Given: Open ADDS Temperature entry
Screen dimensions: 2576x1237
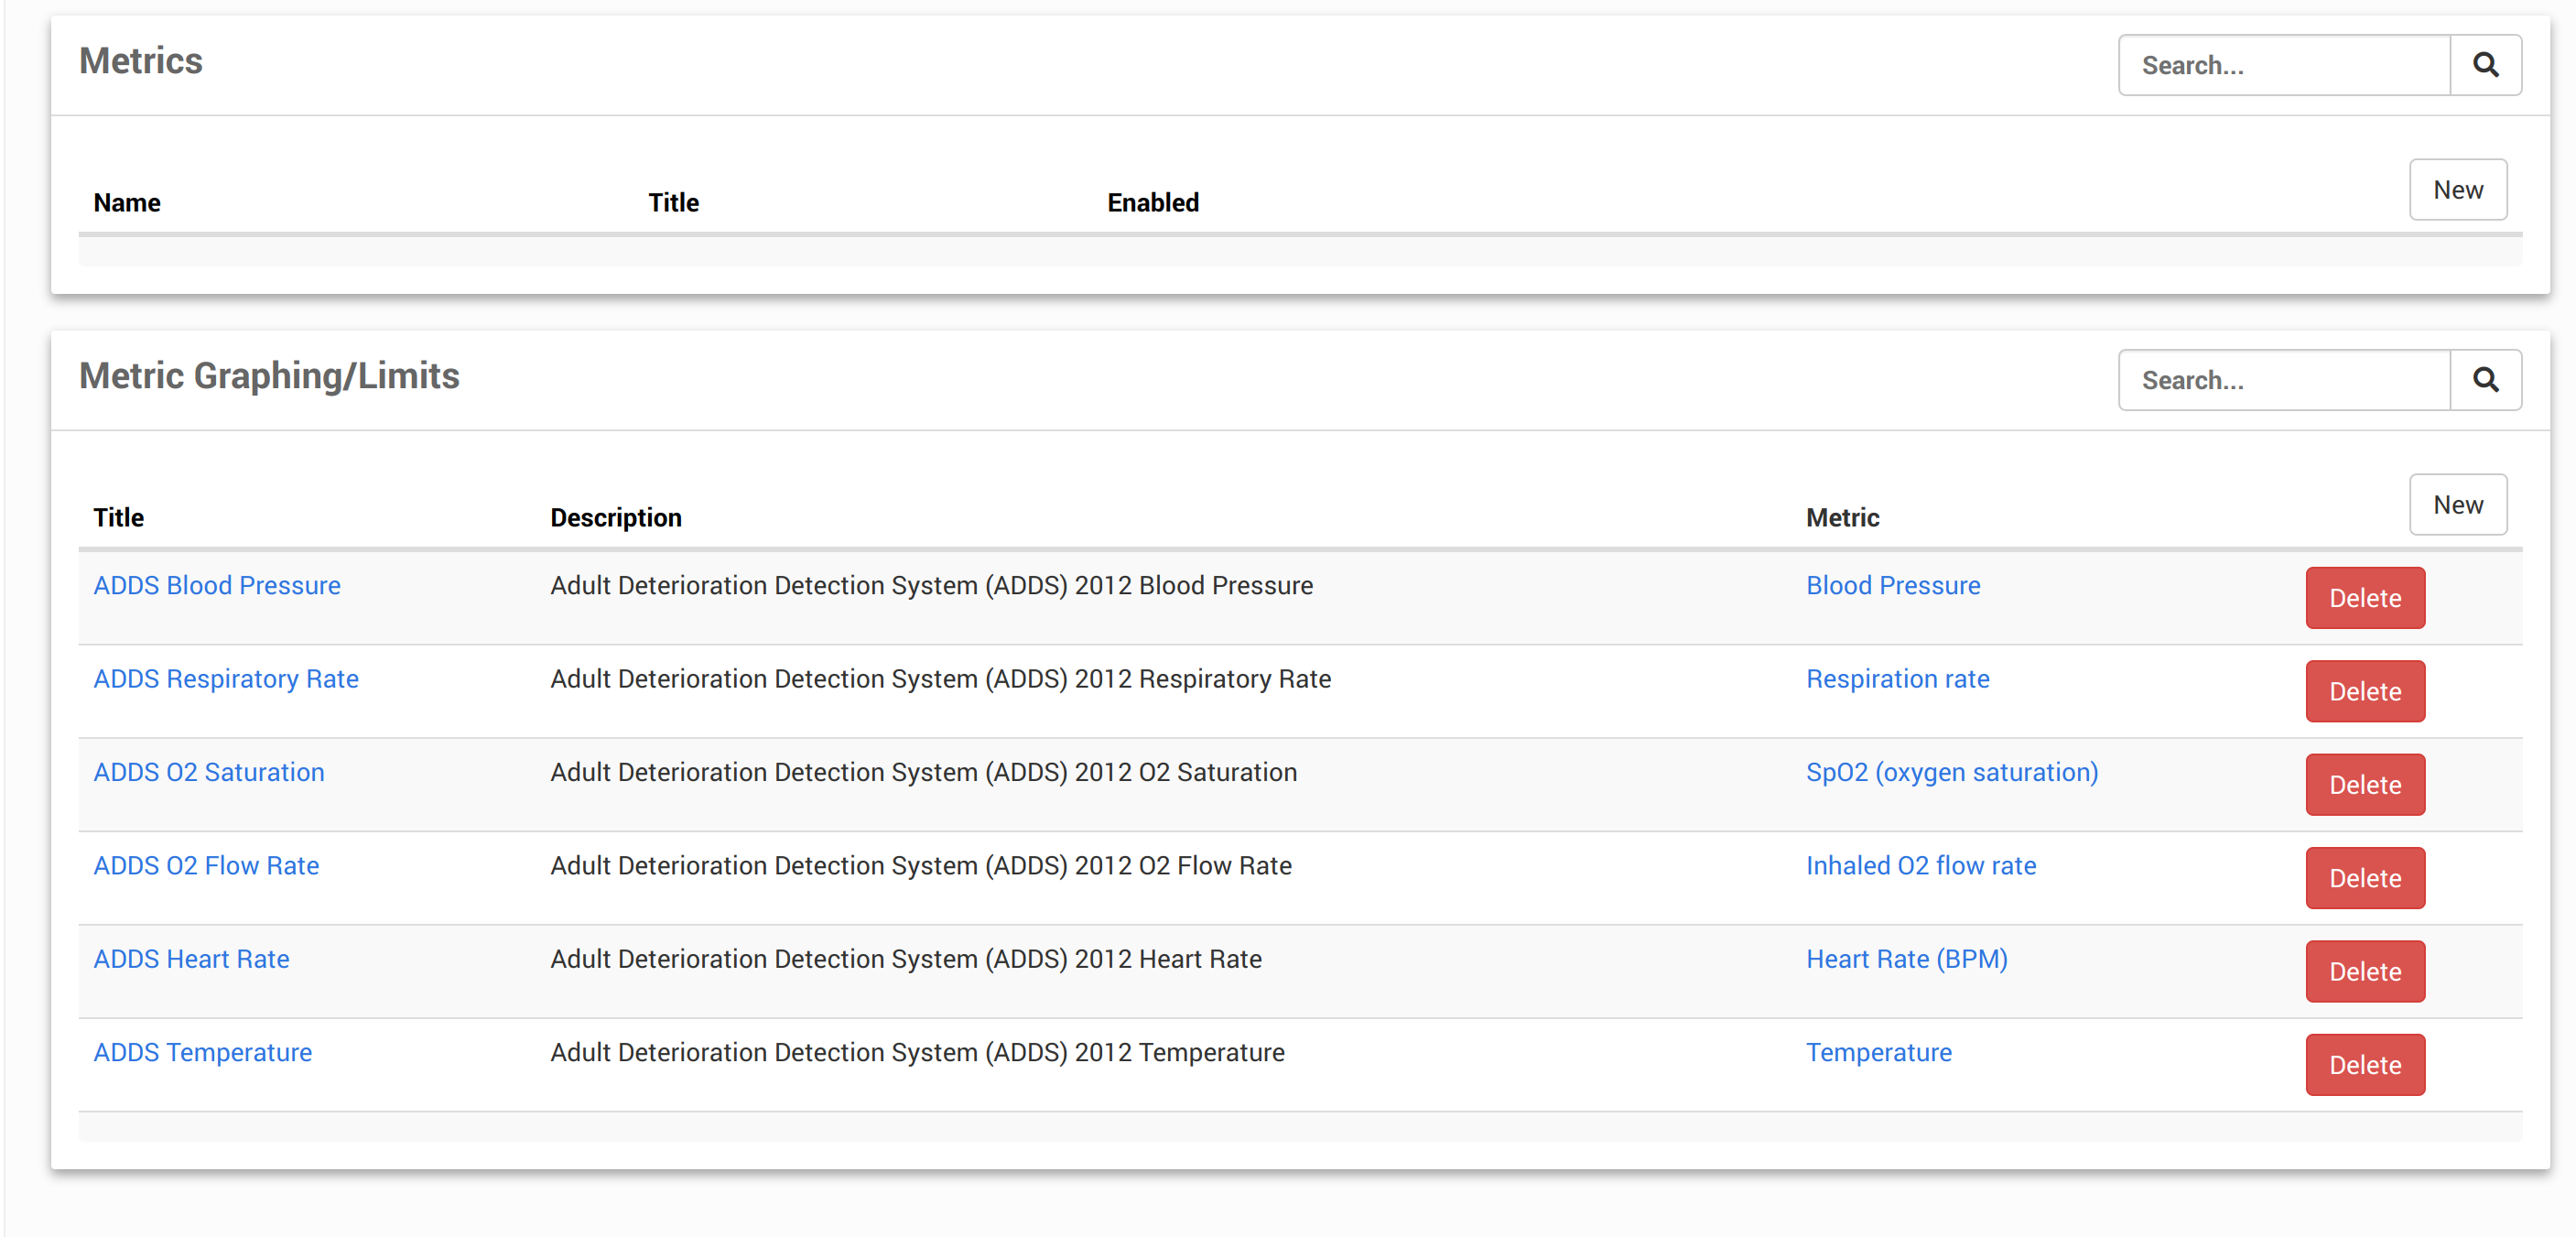Looking at the screenshot, I should pos(203,1052).
